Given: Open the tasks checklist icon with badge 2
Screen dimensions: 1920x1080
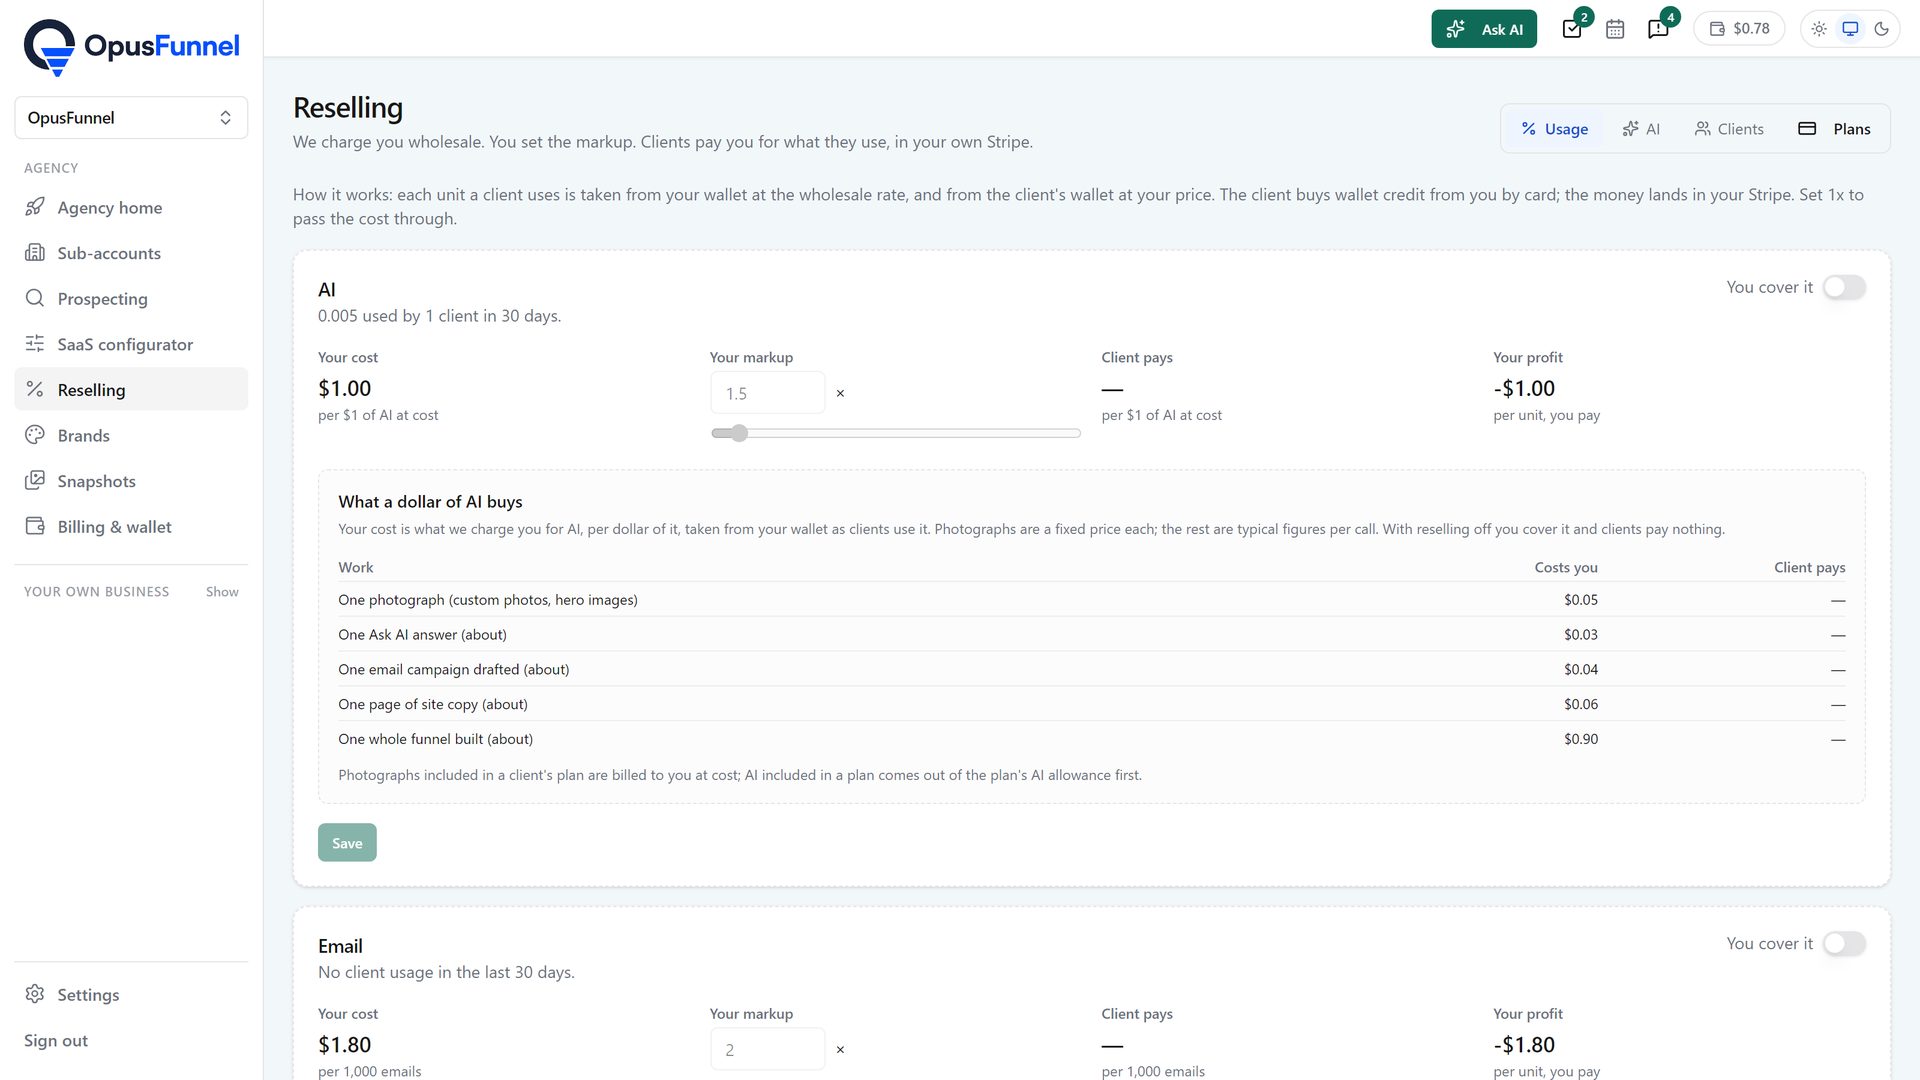Looking at the screenshot, I should 1572,29.
